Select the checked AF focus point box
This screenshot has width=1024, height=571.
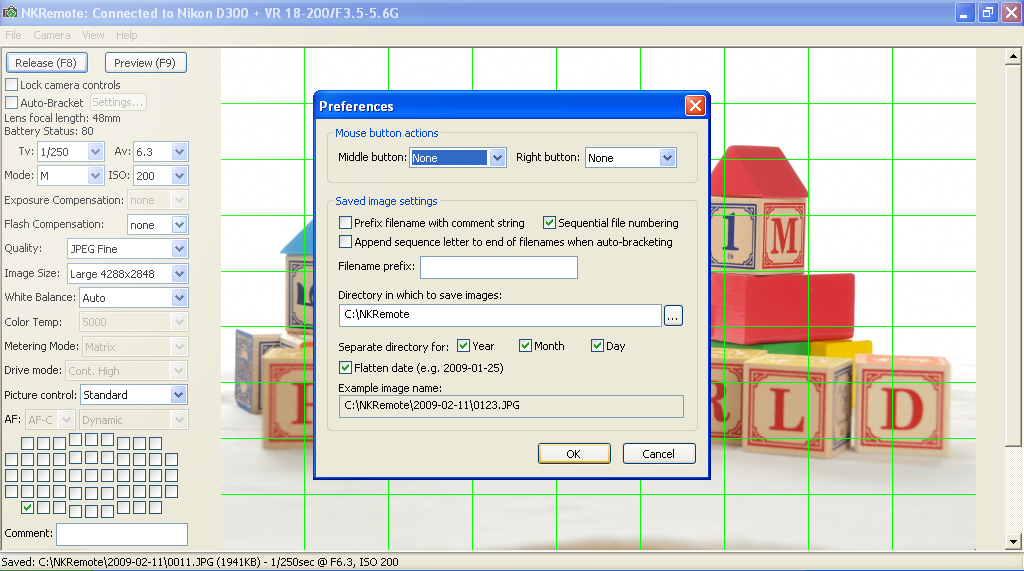(27, 507)
